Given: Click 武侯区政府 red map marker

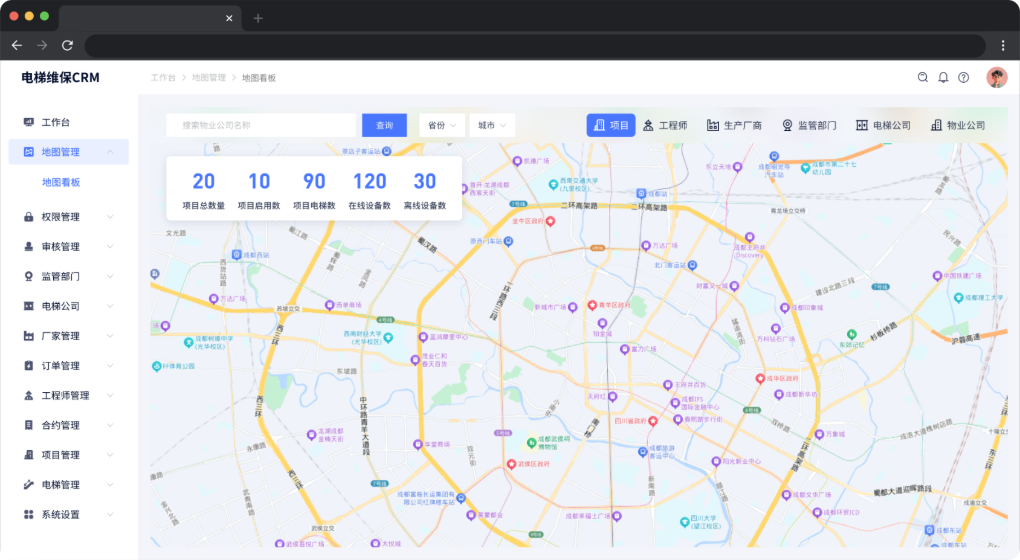Looking at the screenshot, I should tap(511, 464).
